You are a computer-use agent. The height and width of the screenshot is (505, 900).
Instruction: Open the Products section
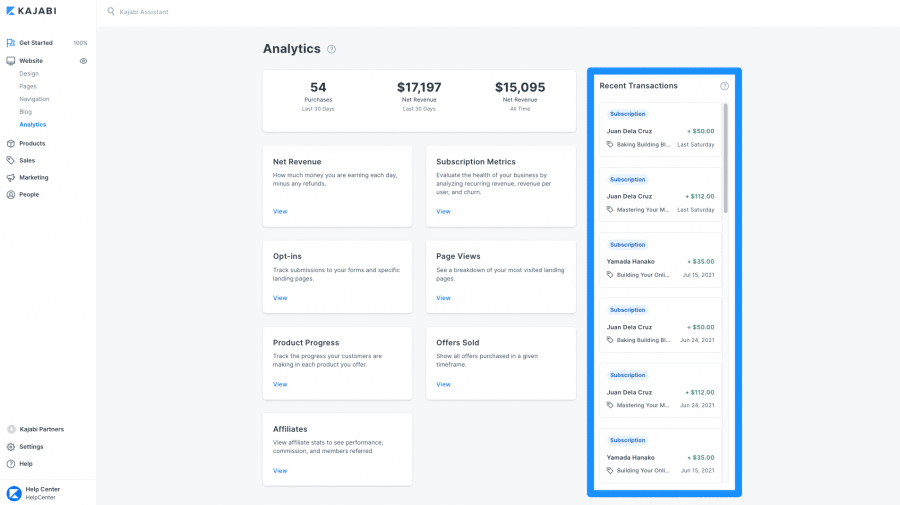pyautogui.click(x=32, y=143)
